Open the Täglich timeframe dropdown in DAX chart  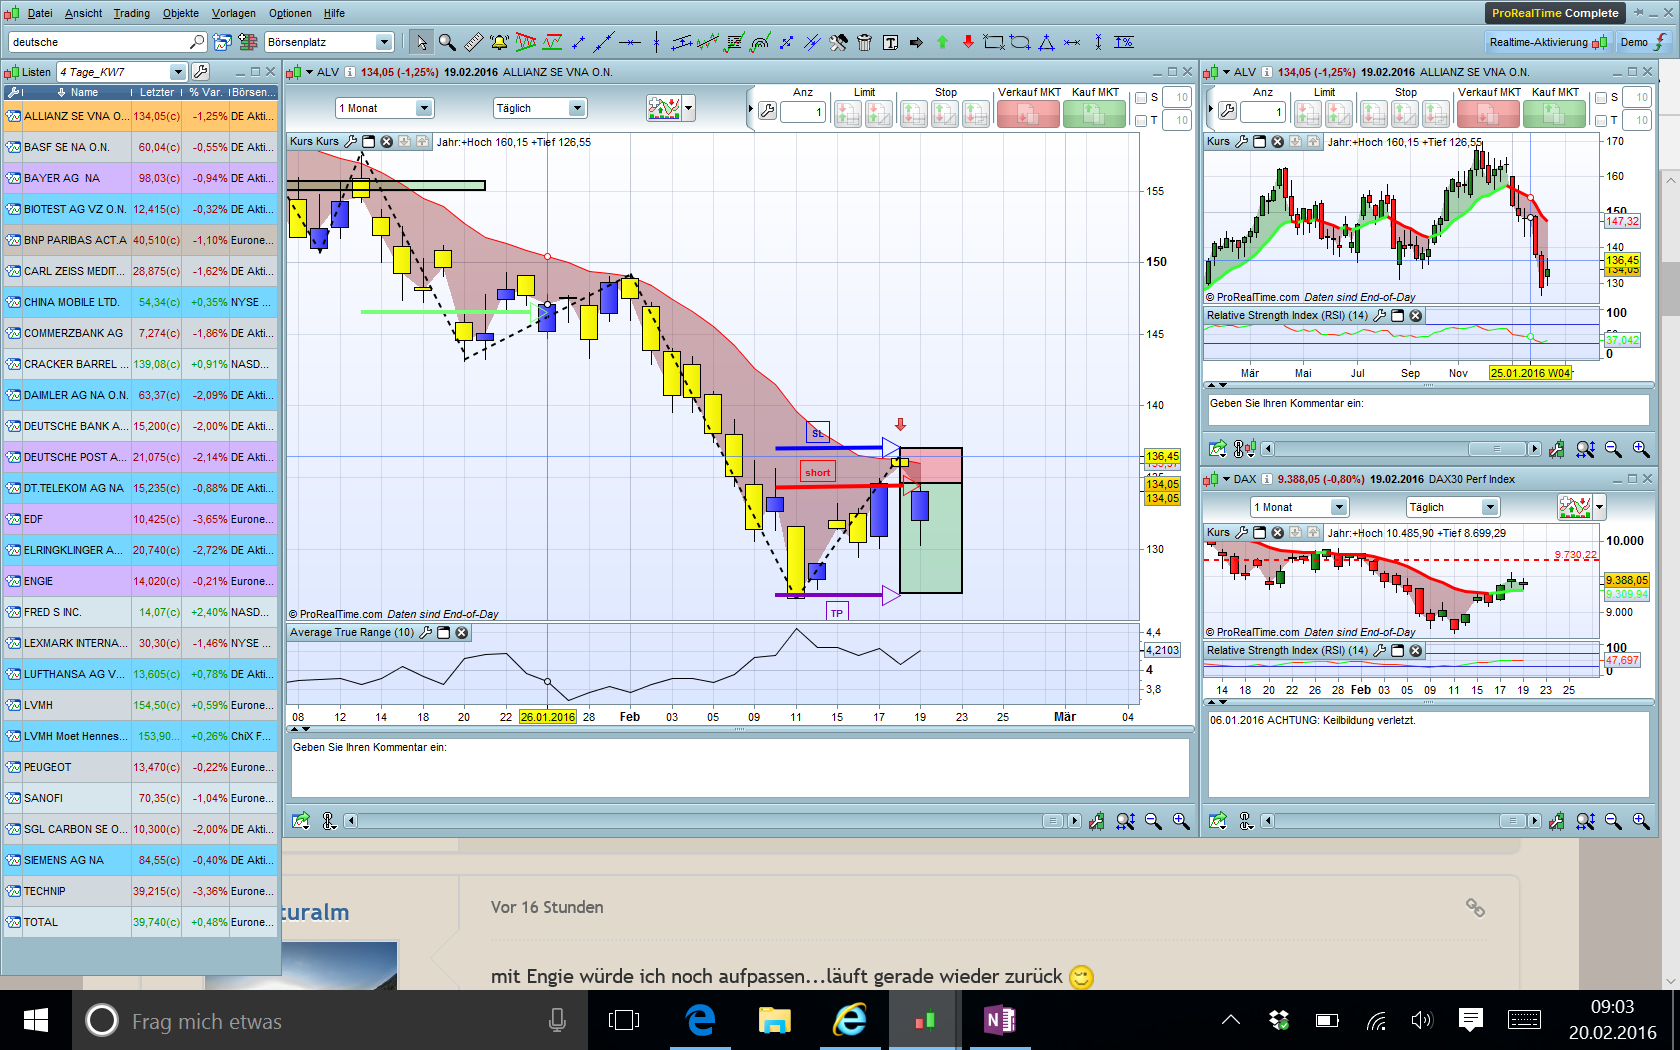click(1490, 507)
